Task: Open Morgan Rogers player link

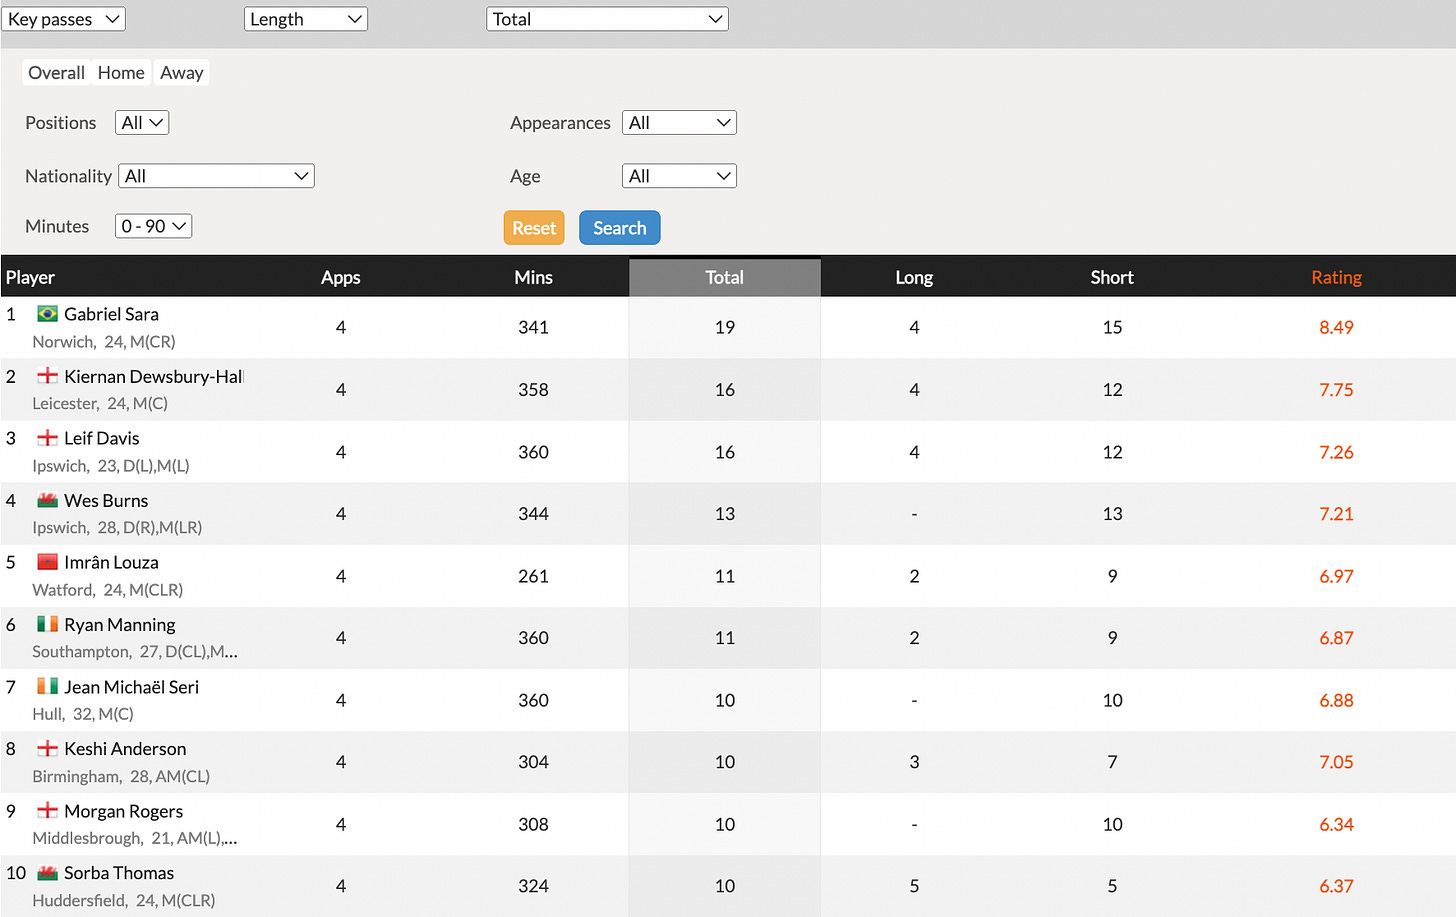Action: click(x=123, y=810)
